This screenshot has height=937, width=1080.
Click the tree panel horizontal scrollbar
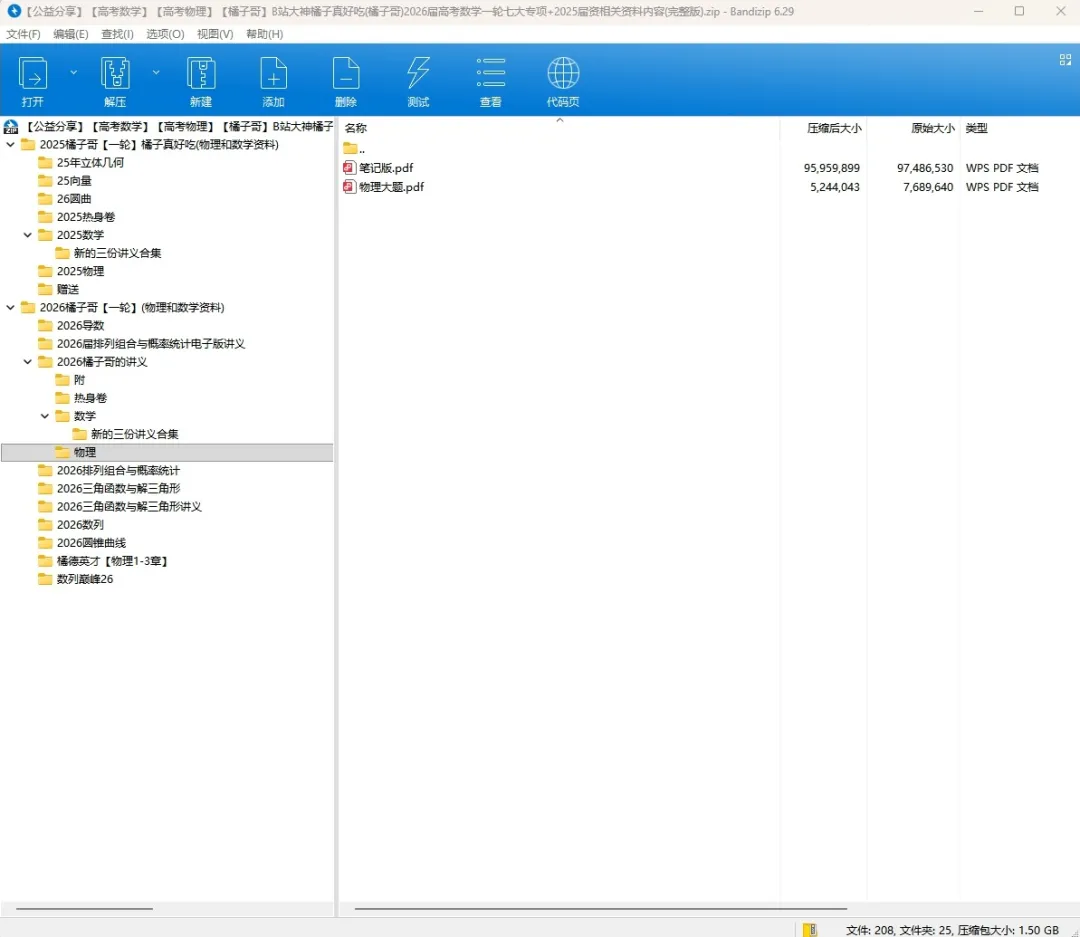pyautogui.click(x=84, y=909)
